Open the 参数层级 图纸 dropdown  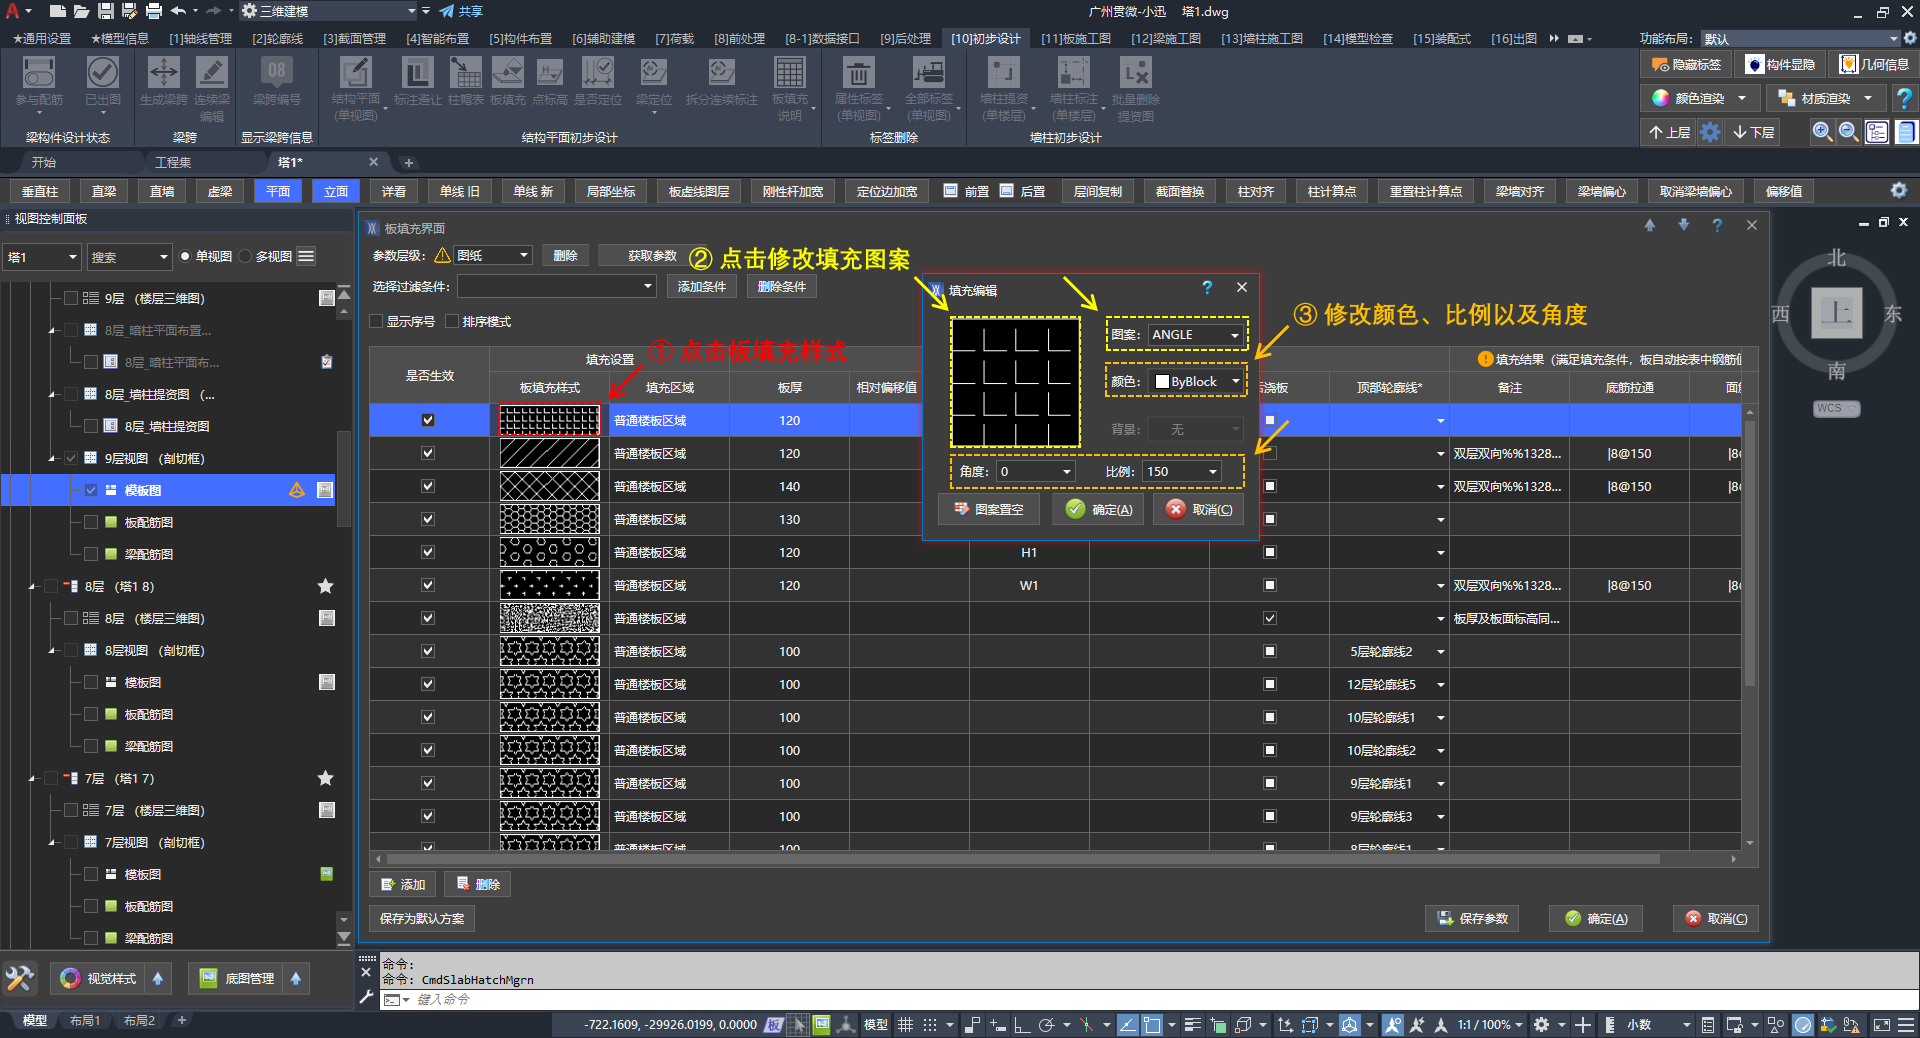click(x=493, y=256)
